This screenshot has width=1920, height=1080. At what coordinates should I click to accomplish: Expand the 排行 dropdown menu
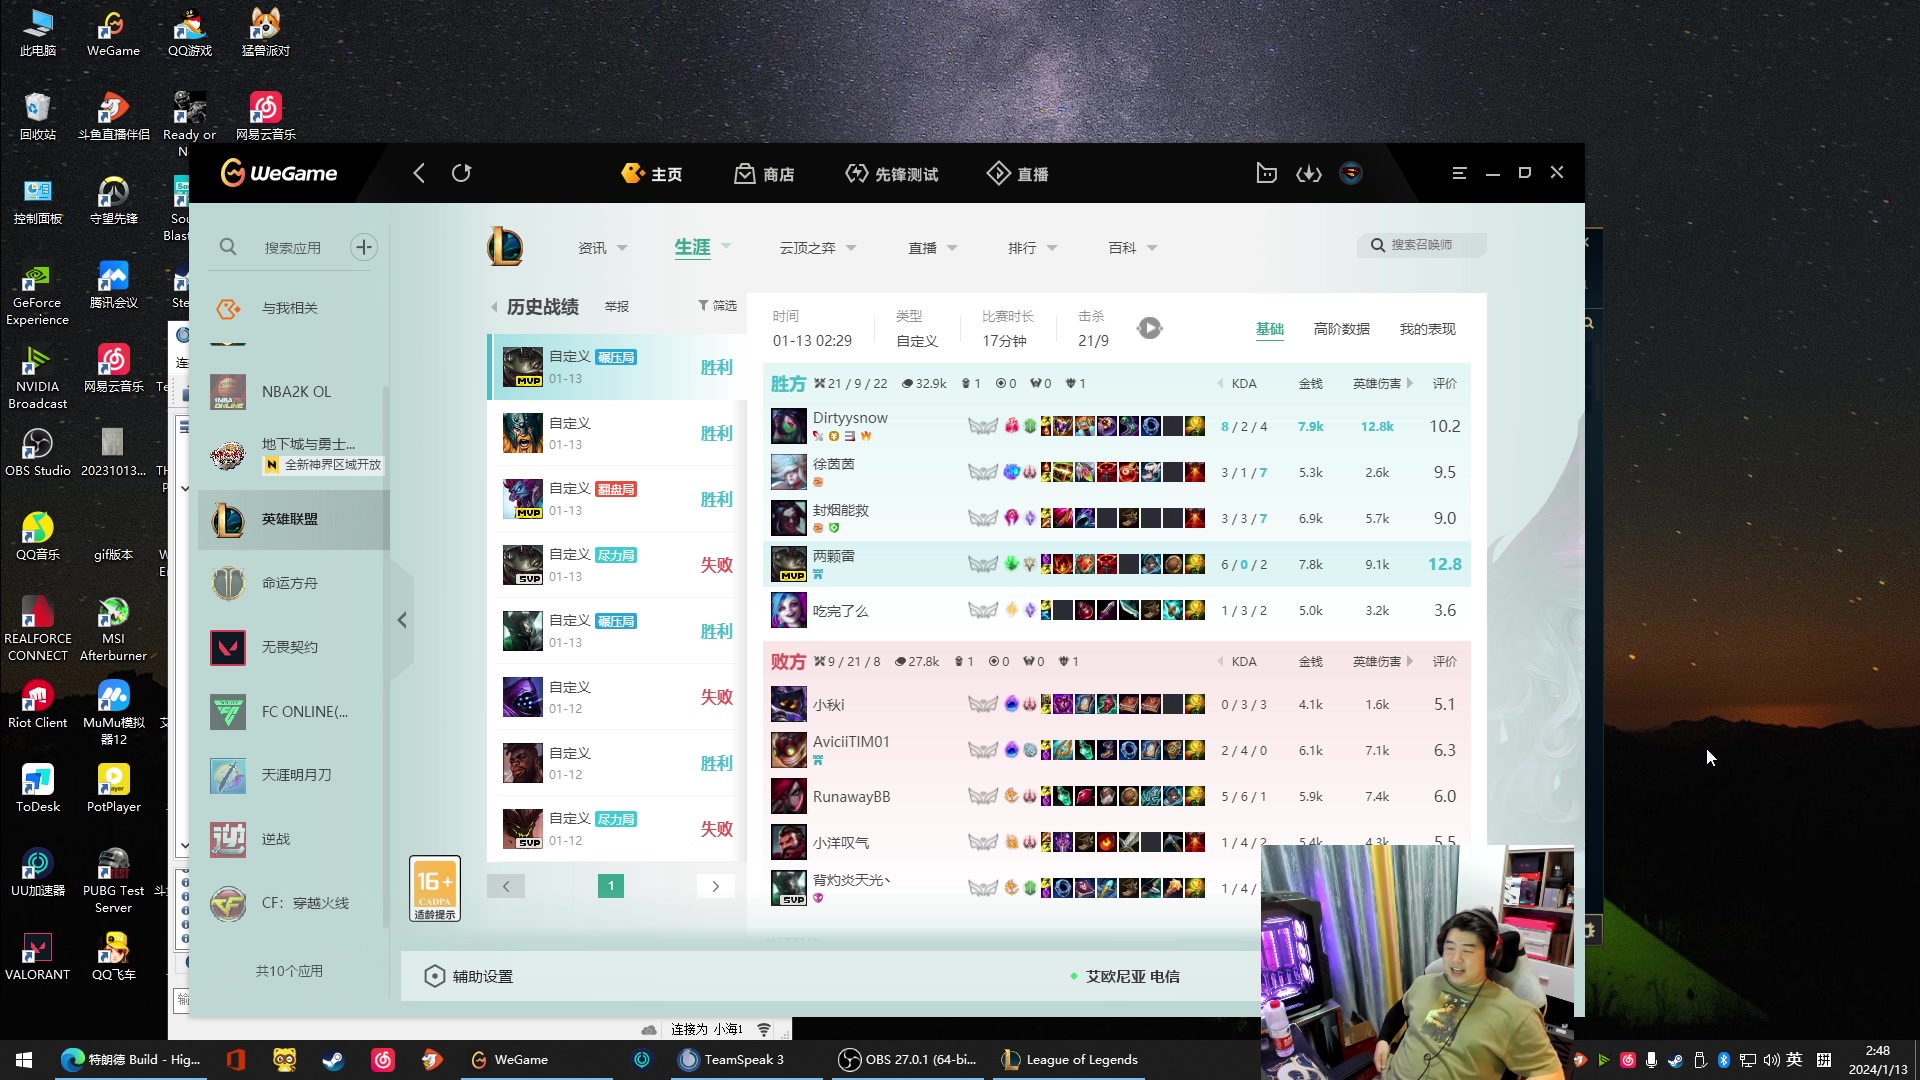(1032, 248)
